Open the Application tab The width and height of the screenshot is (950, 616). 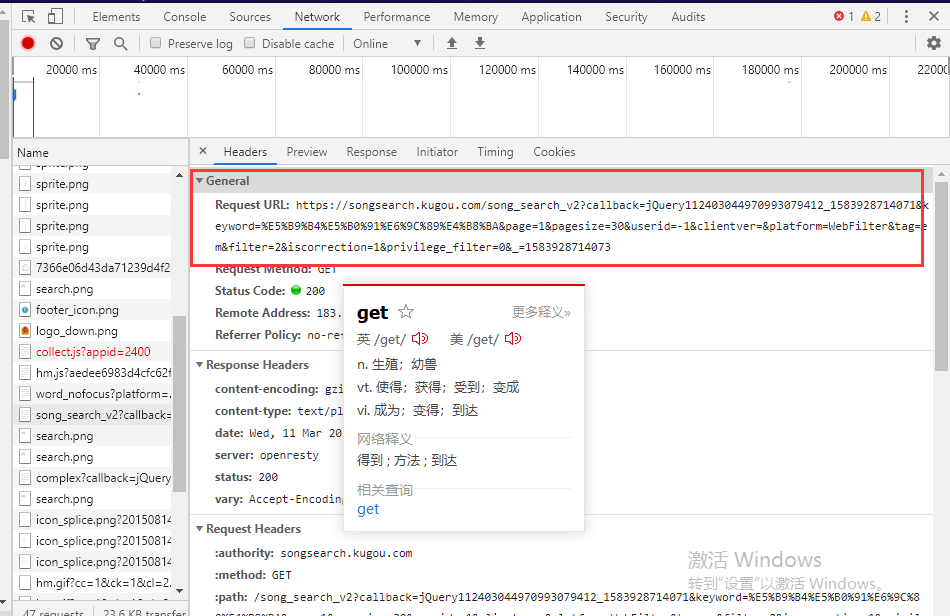[551, 17]
